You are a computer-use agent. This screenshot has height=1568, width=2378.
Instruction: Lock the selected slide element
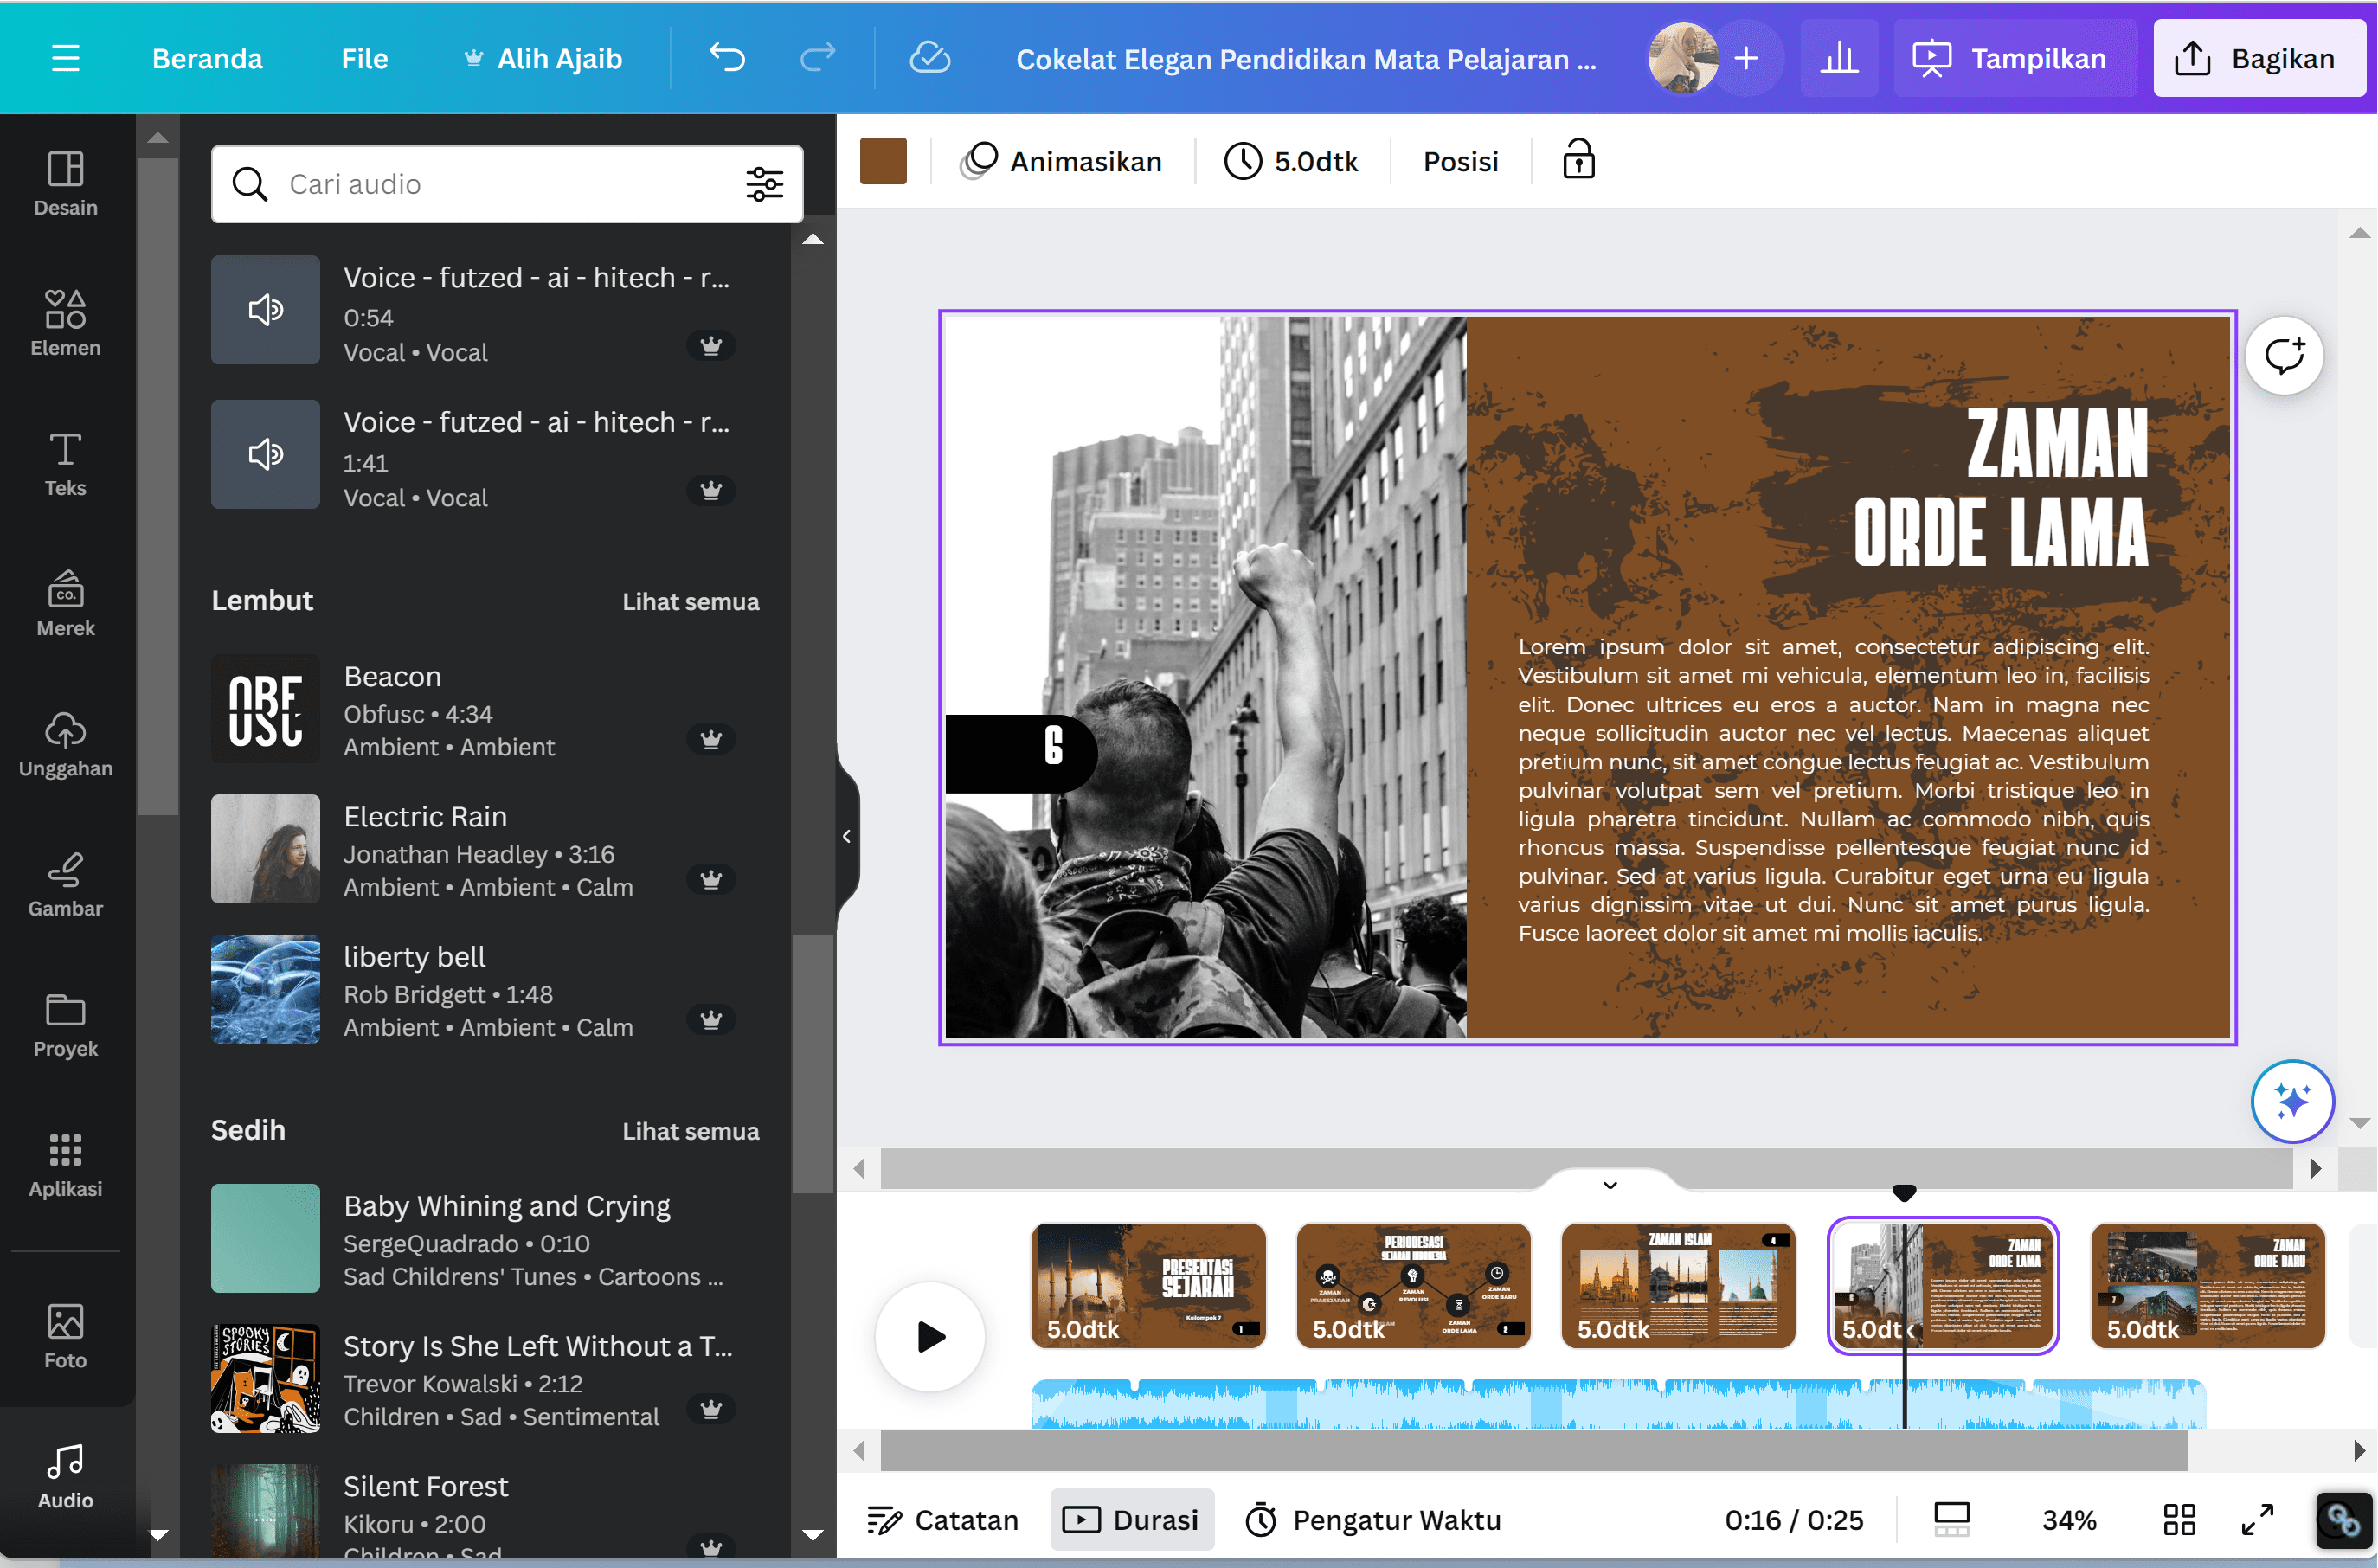[1577, 160]
